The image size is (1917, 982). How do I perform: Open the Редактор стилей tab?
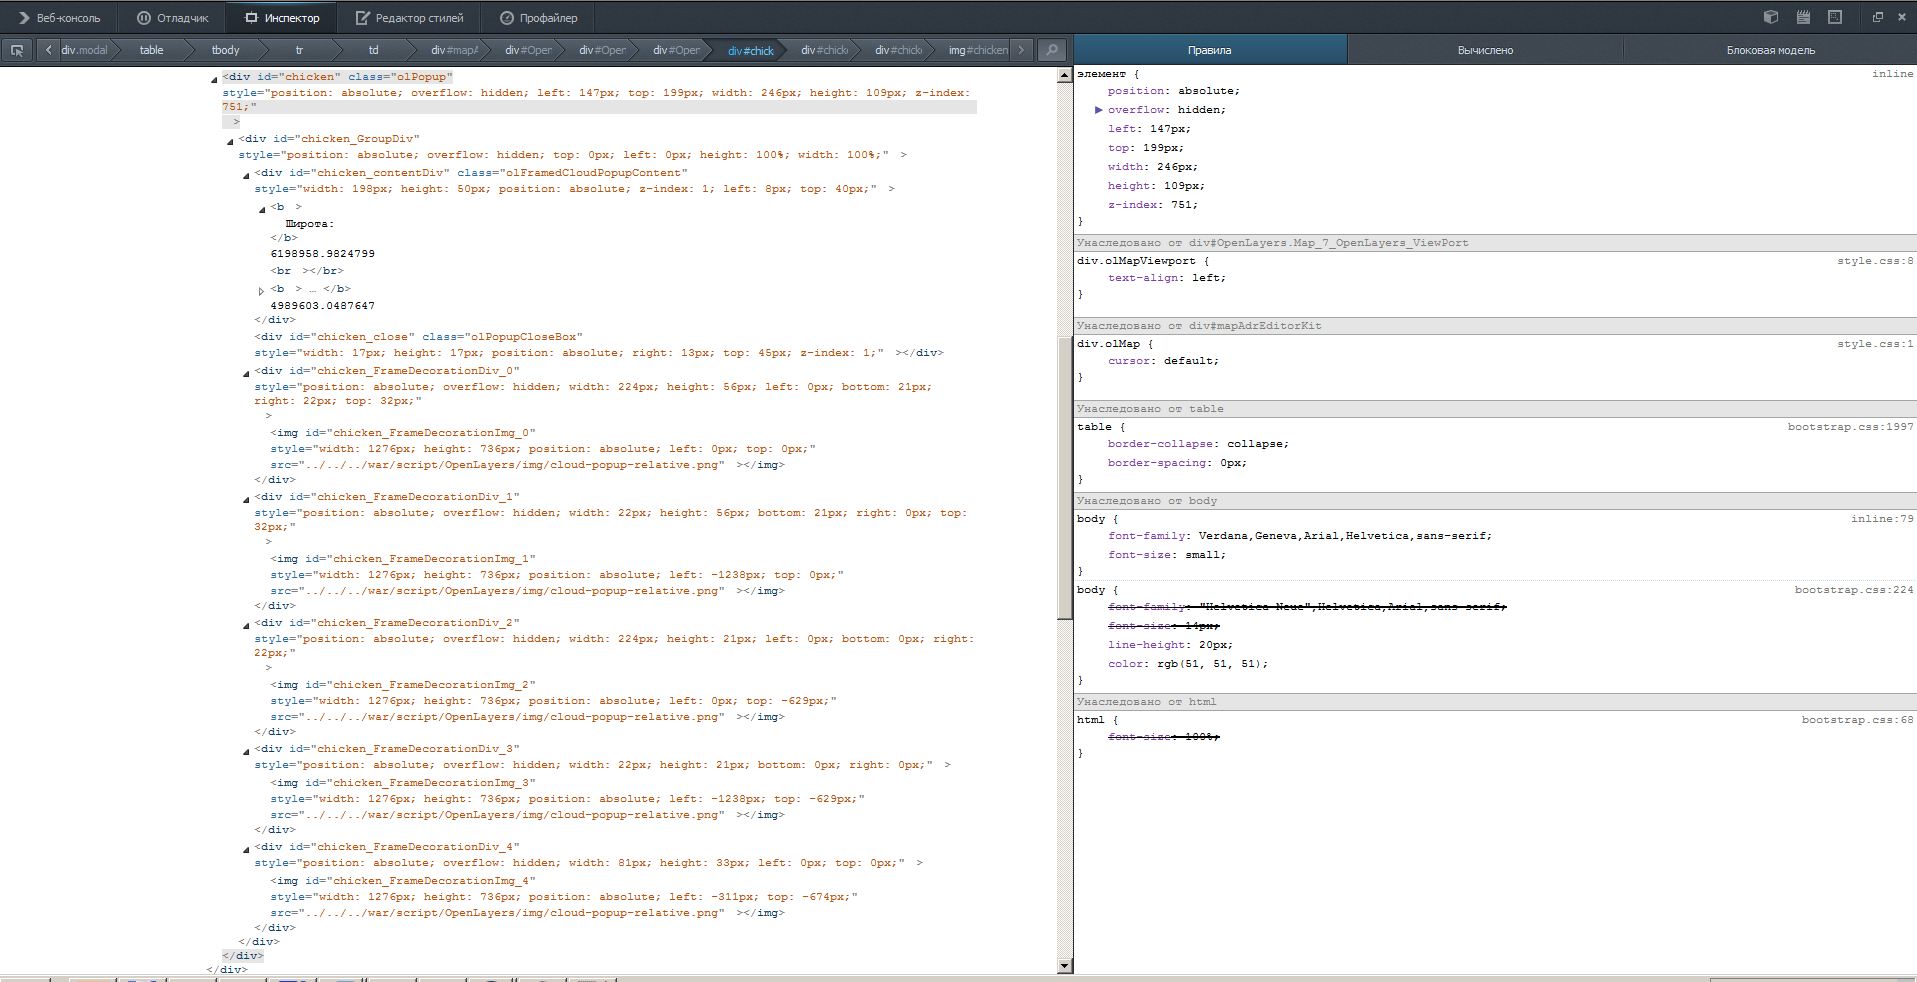[x=409, y=18]
